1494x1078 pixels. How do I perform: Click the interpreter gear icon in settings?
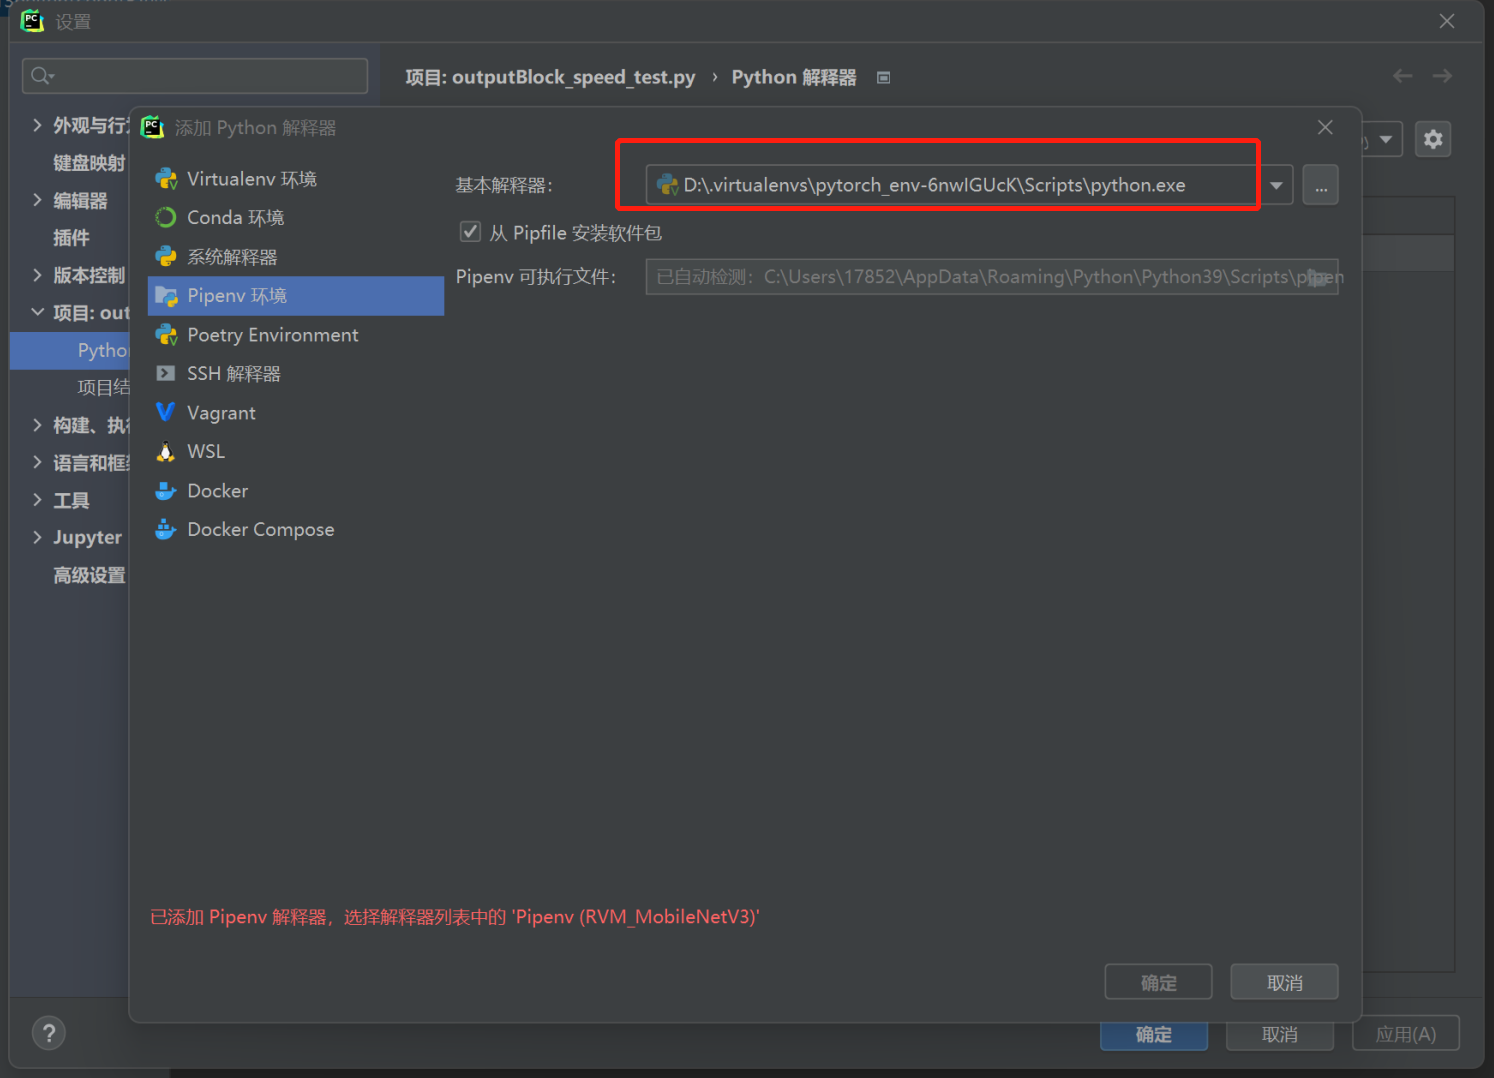pos(1433,139)
